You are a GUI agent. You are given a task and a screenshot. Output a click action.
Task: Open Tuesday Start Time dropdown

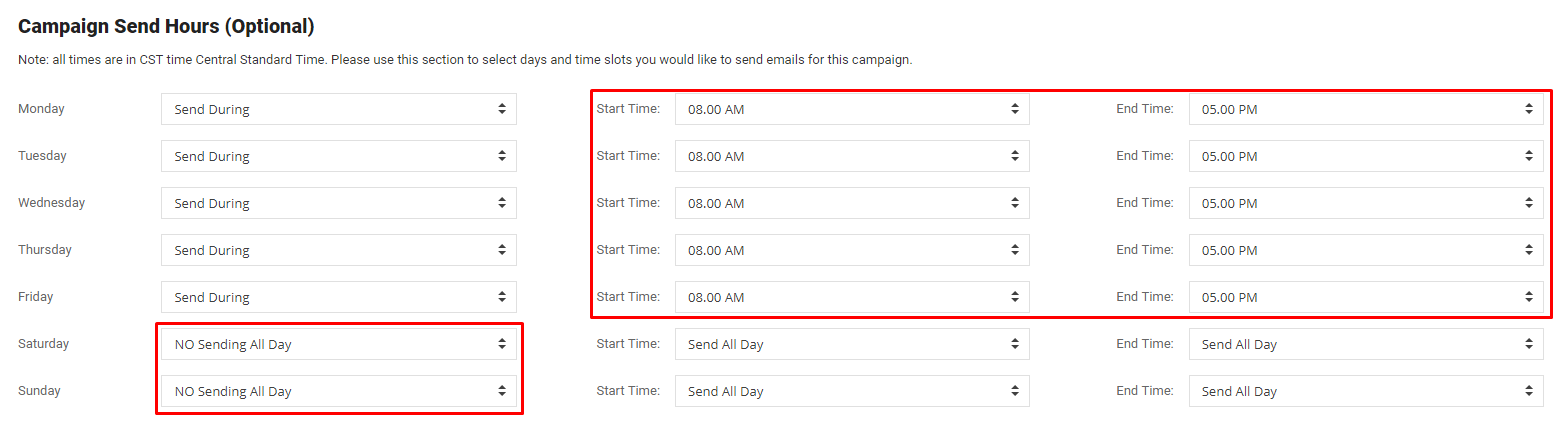pyautogui.click(x=852, y=156)
